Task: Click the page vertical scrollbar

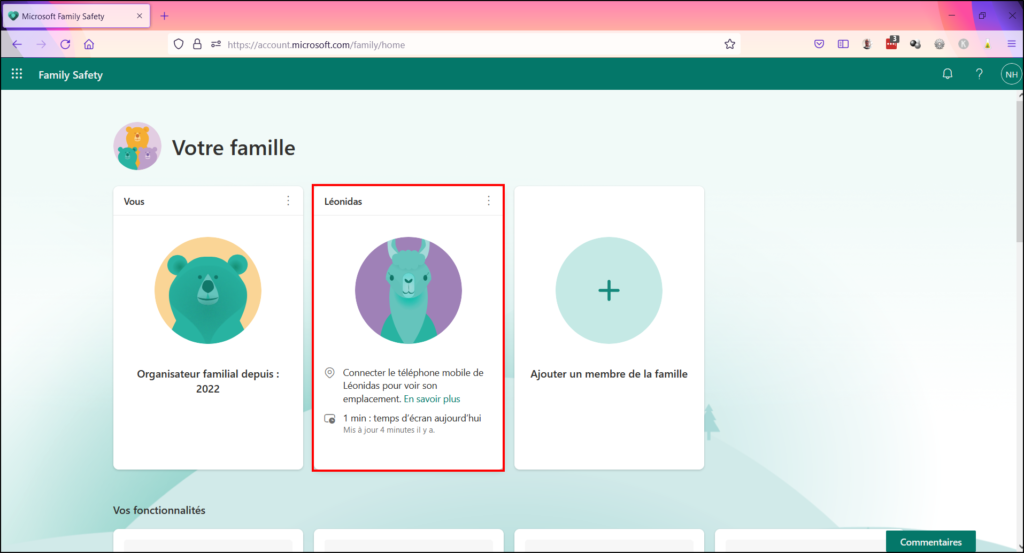Action: [x=1019, y=170]
